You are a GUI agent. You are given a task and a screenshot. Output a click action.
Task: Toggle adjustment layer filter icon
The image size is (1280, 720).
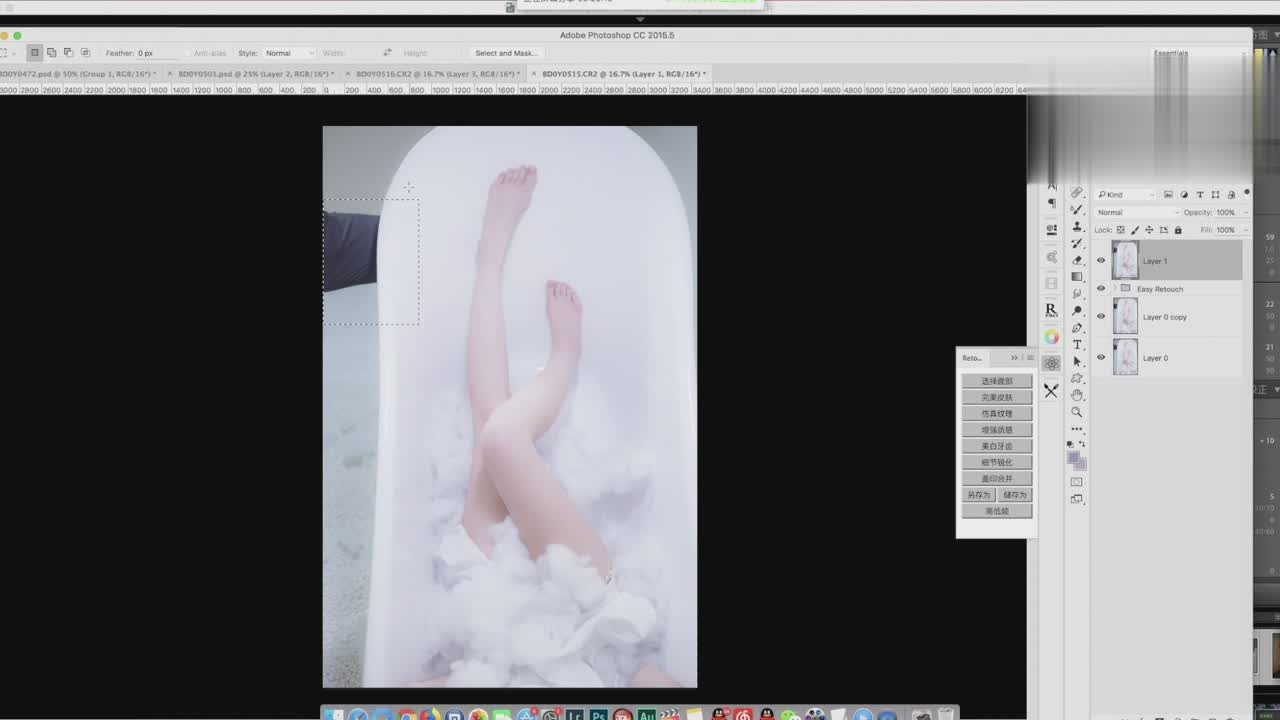(x=1184, y=195)
